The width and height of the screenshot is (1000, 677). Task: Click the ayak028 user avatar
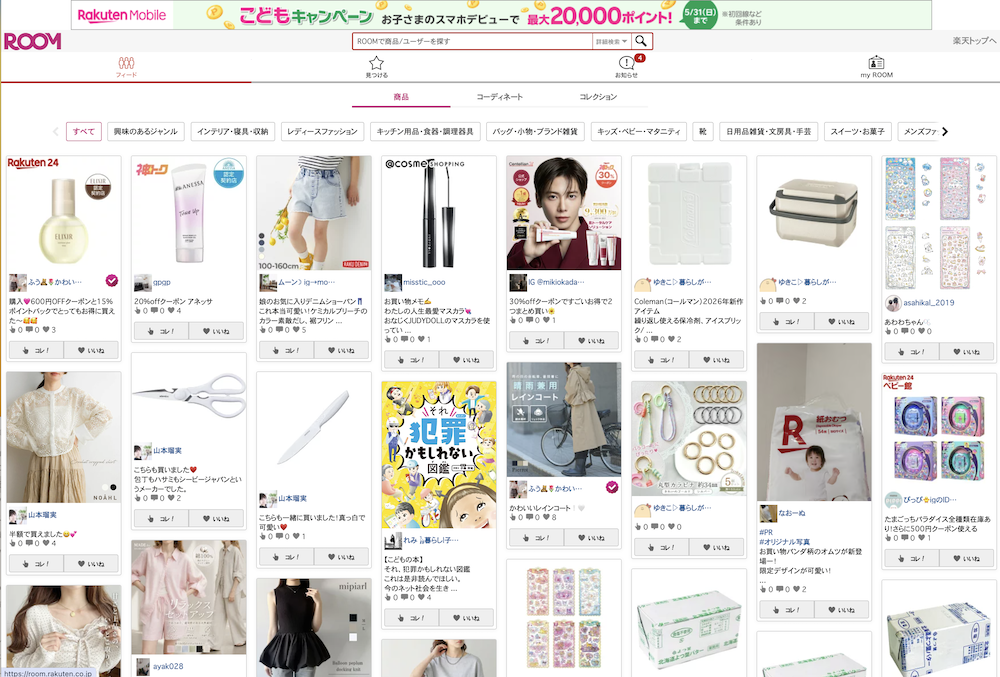click(x=143, y=667)
